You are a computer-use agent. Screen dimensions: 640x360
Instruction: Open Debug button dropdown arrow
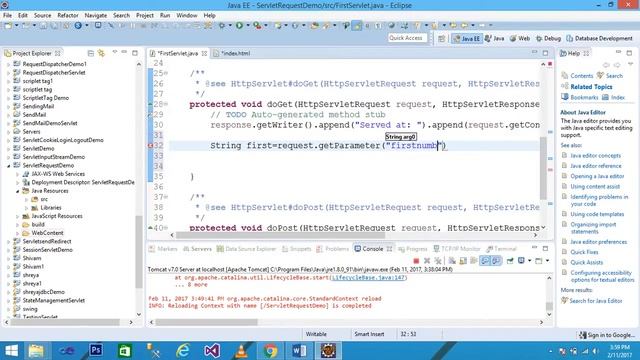pos(230,25)
